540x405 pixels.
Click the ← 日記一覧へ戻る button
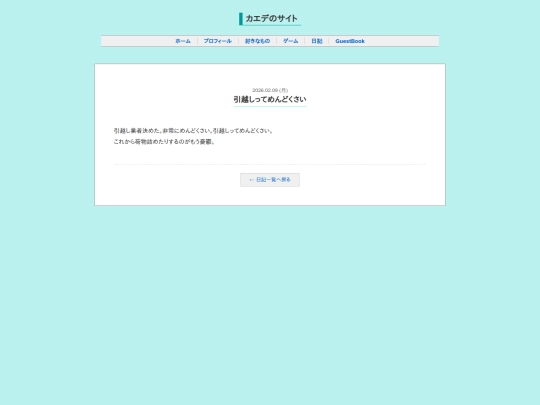270,180
